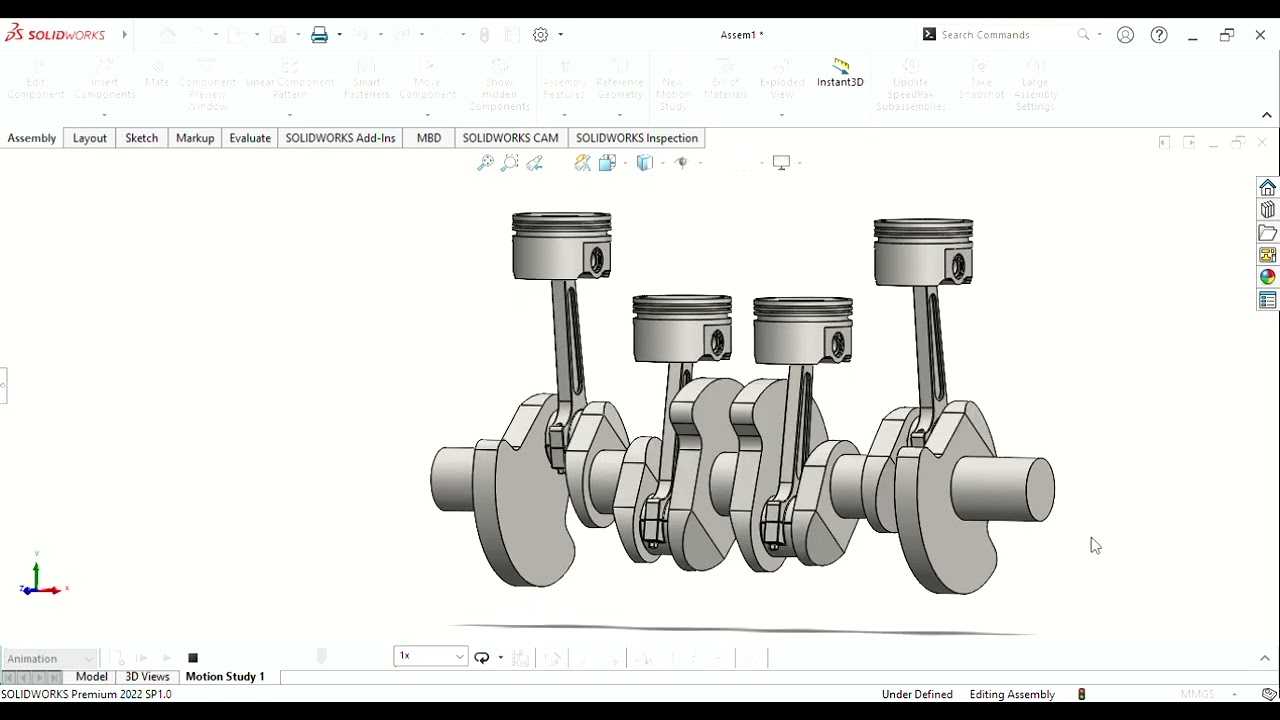Open Appearances color ball icon in task pane

1268,277
